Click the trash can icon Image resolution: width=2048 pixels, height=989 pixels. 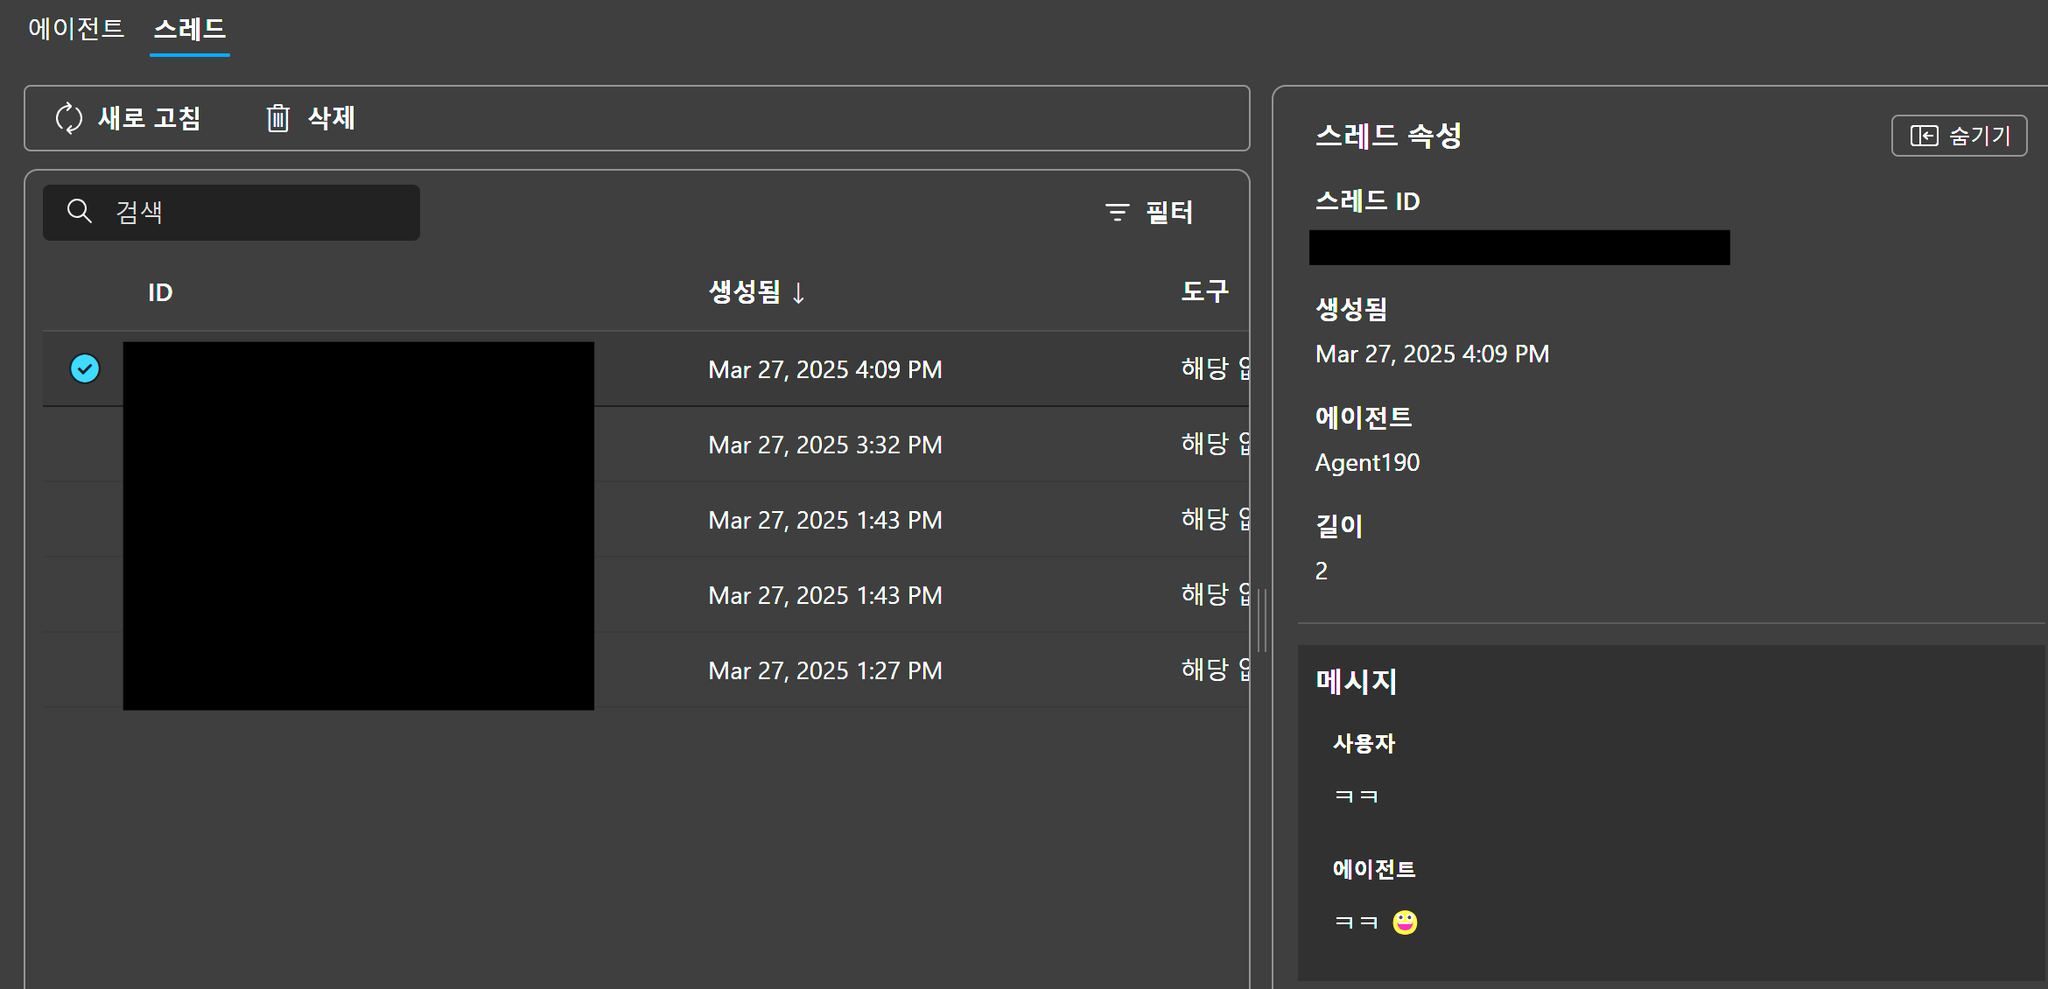point(278,118)
